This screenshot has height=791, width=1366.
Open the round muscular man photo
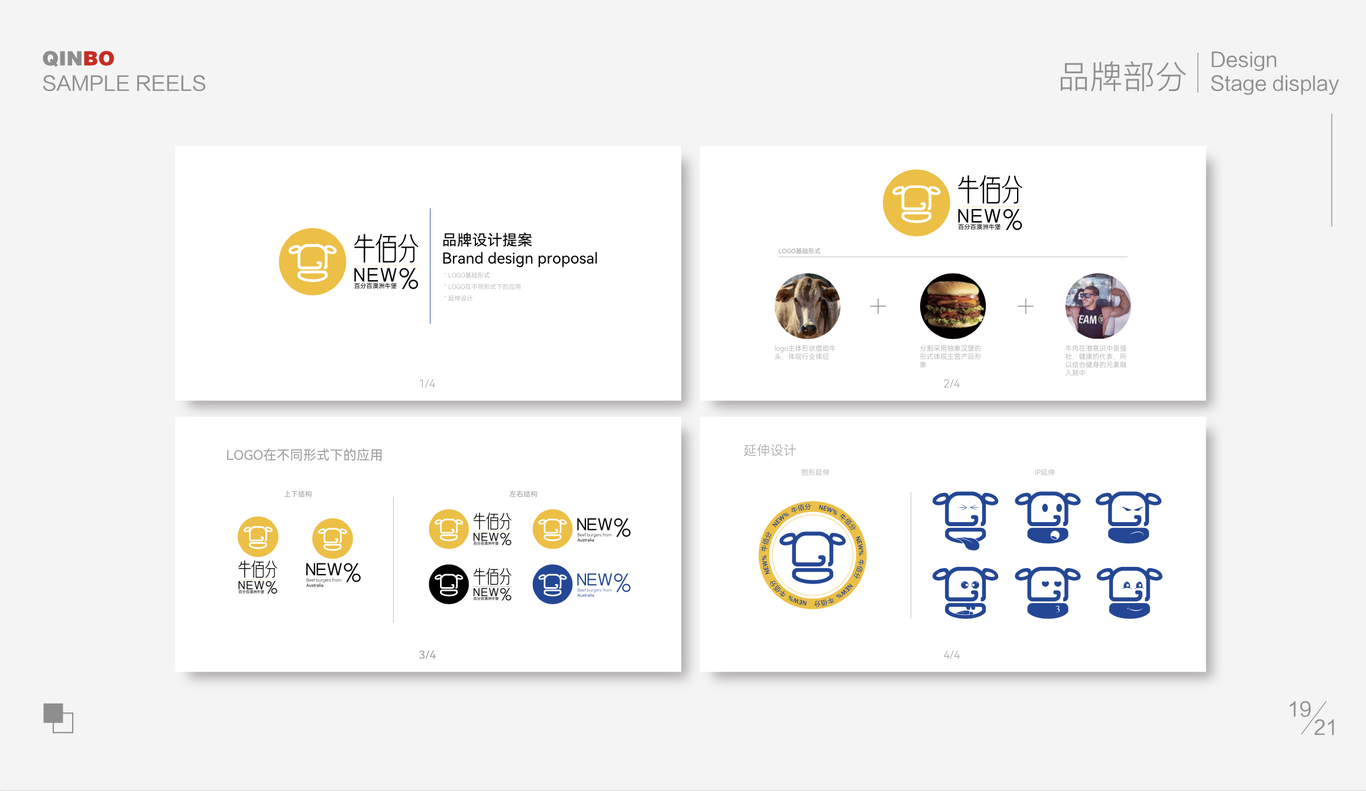tap(1098, 306)
